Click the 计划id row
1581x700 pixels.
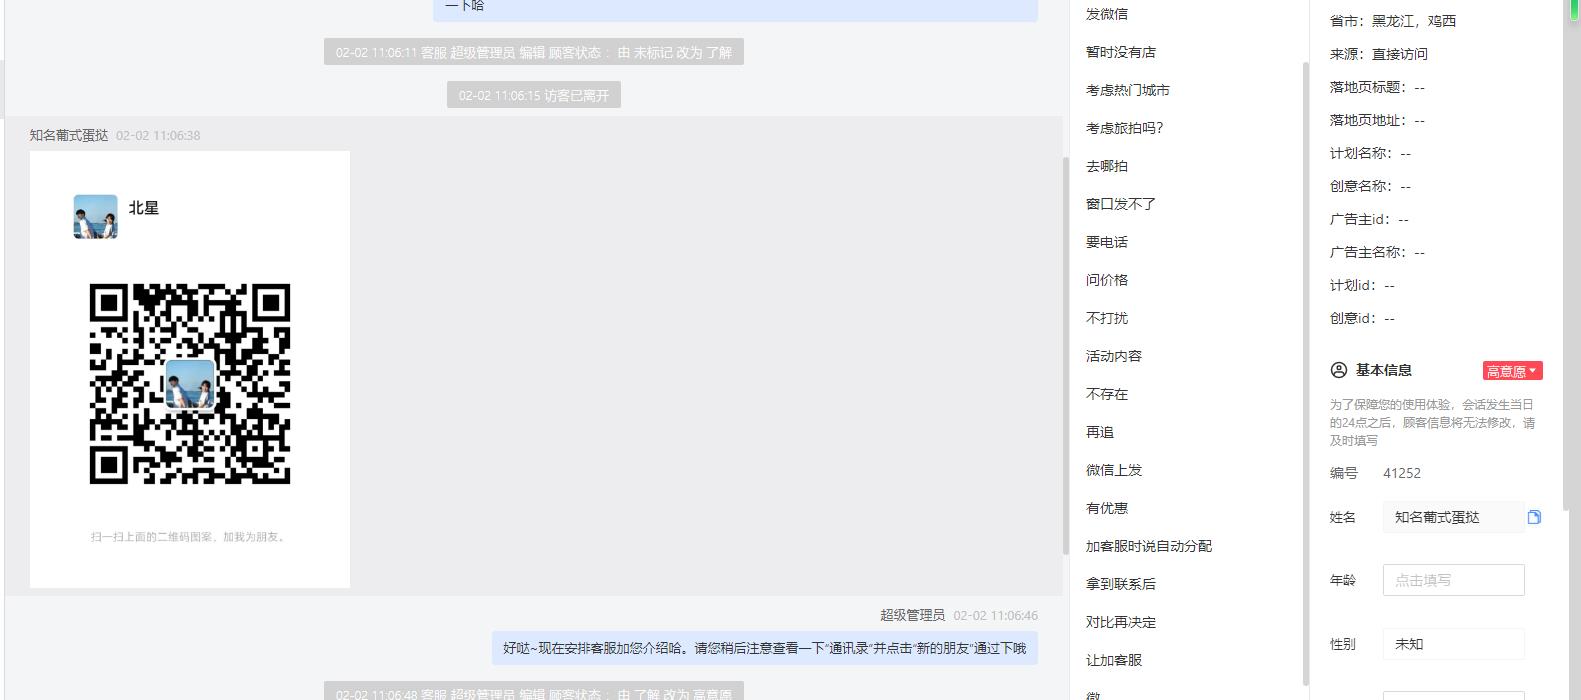tap(1362, 285)
